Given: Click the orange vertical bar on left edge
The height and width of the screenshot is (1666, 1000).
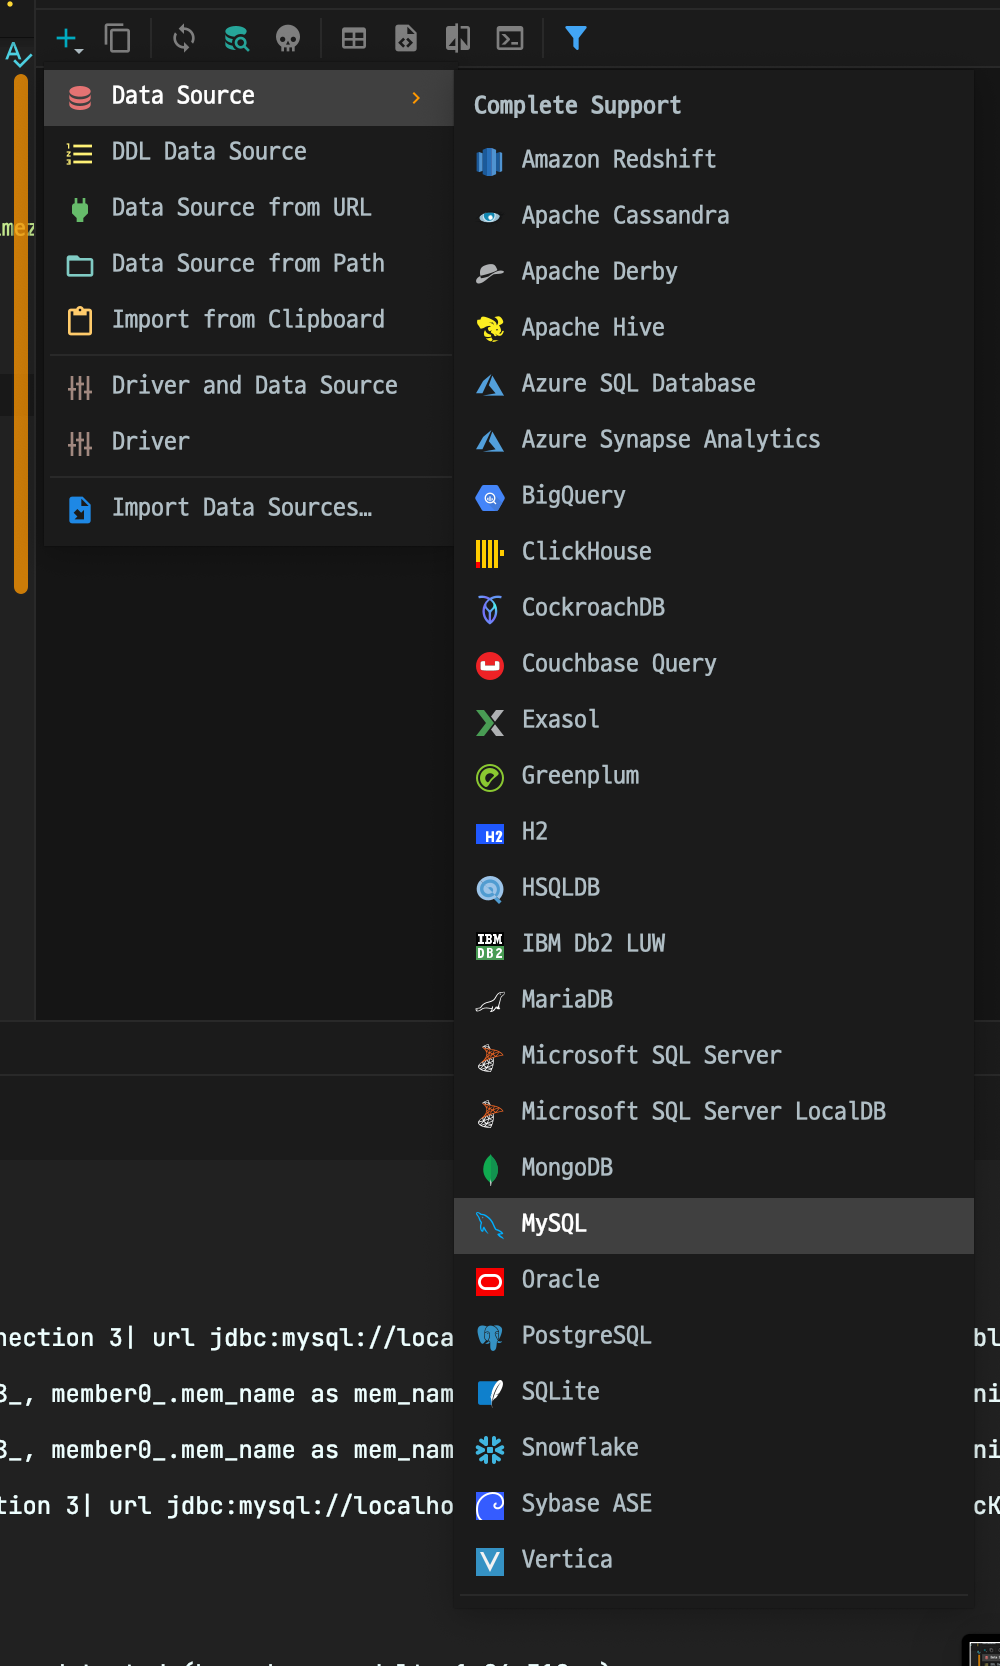Looking at the screenshot, I should tap(20, 334).
